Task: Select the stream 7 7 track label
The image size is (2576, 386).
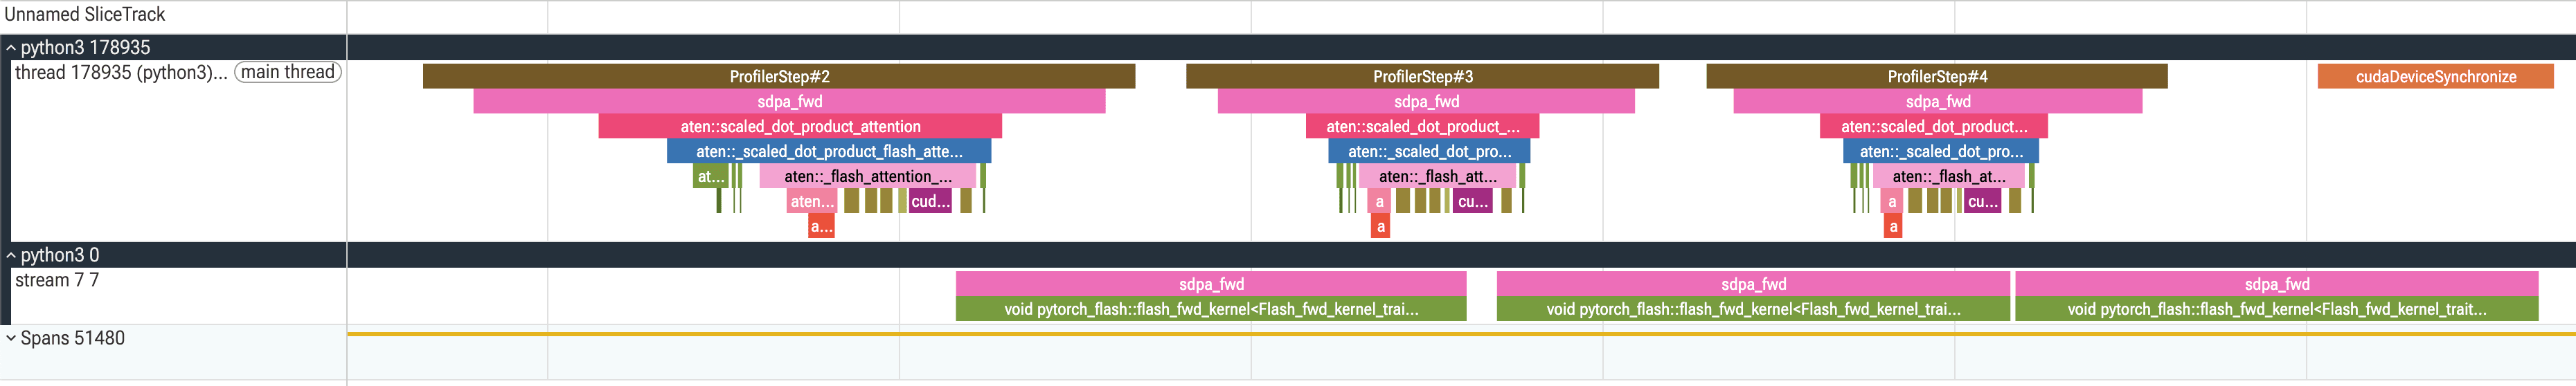Action: click(x=57, y=280)
